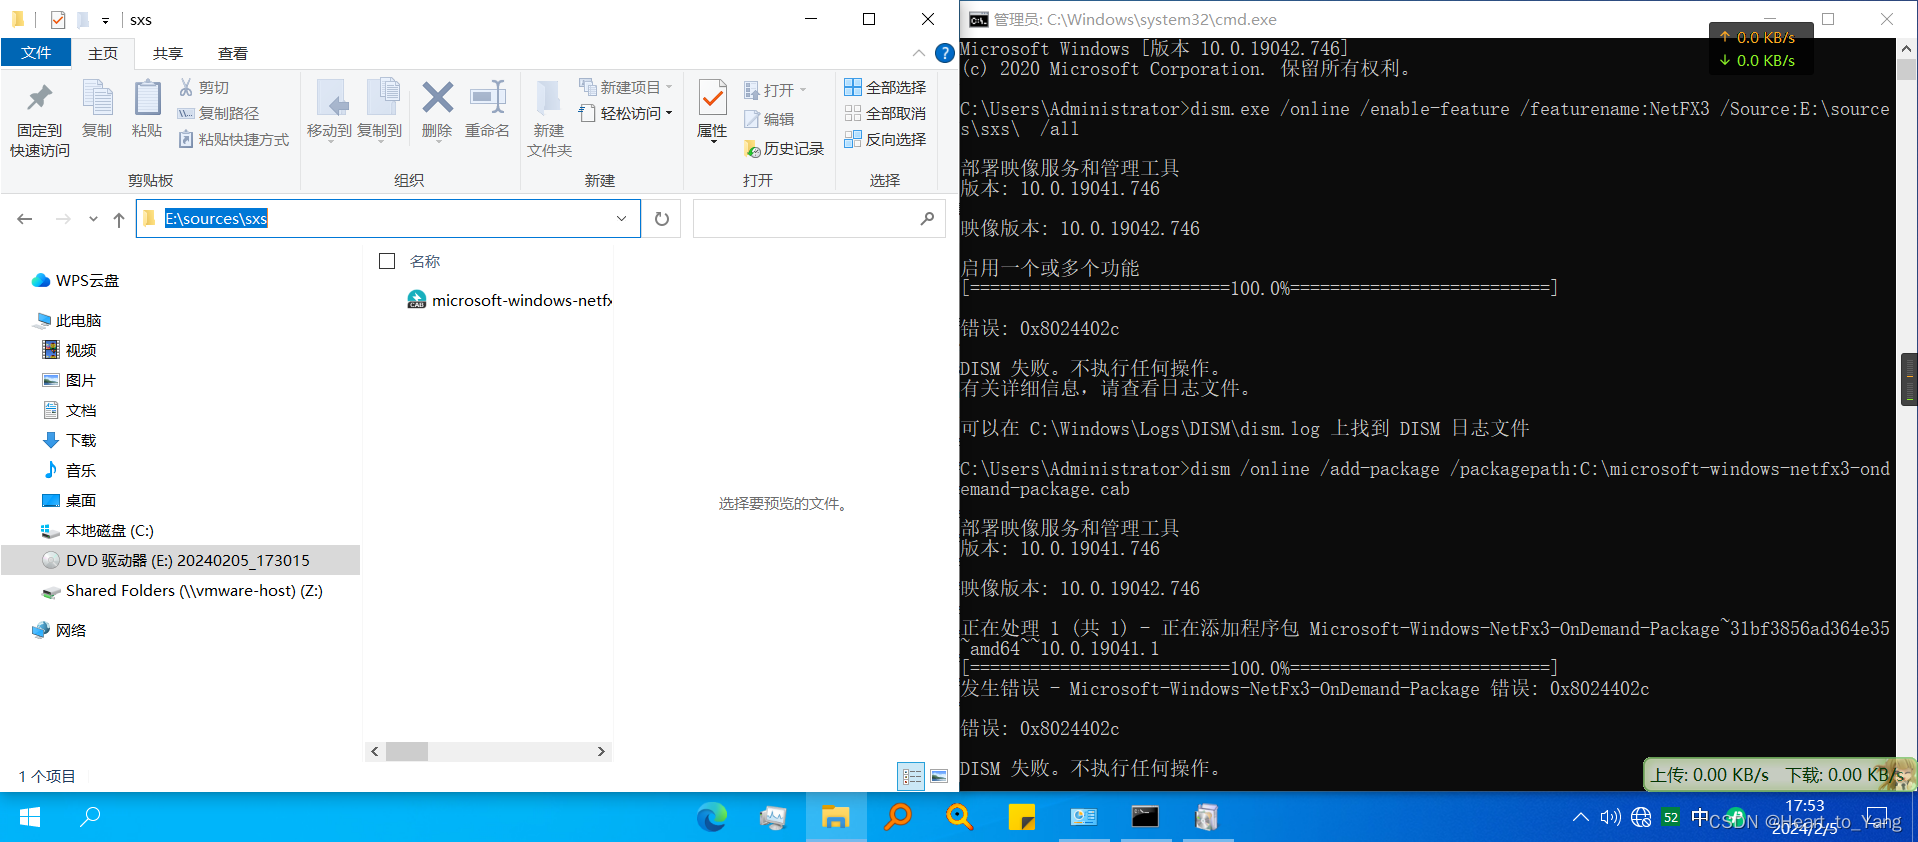
Task: Open cmd.exe from the taskbar
Action: pos(1145,817)
